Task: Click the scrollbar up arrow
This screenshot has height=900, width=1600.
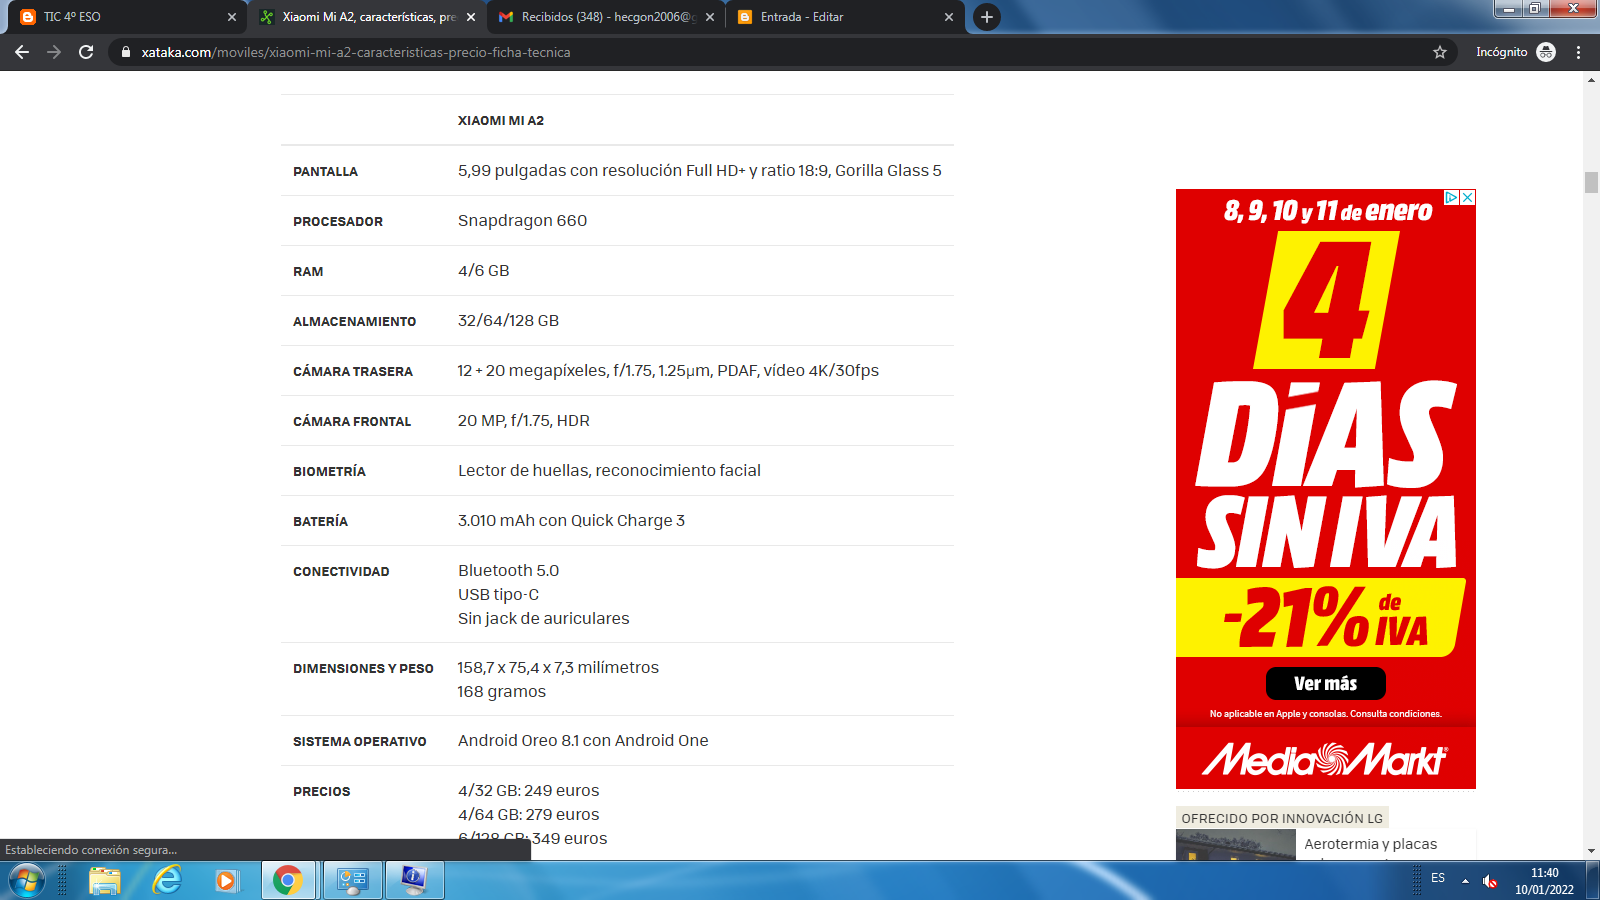Action: click(x=1591, y=80)
